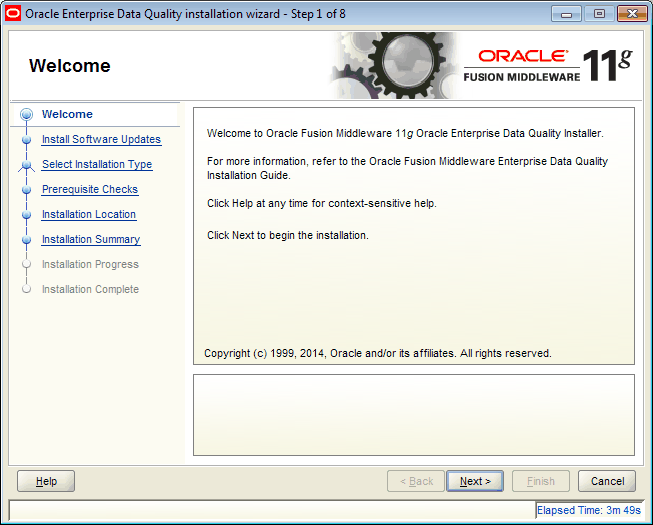This screenshot has width=653, height=525.
Task: Maximize the installation wizard window
Action: click(x=599, y=14)
